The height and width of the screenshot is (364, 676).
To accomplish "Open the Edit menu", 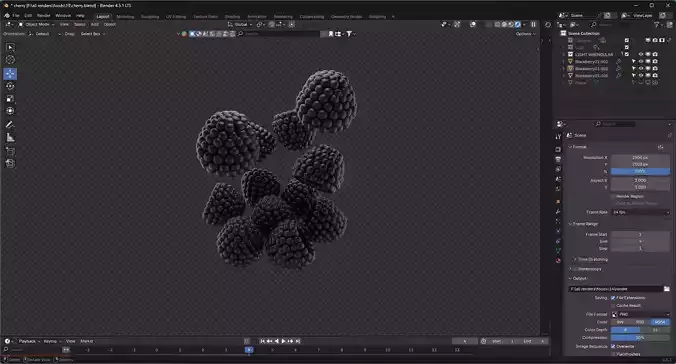I will pos(28,16).
